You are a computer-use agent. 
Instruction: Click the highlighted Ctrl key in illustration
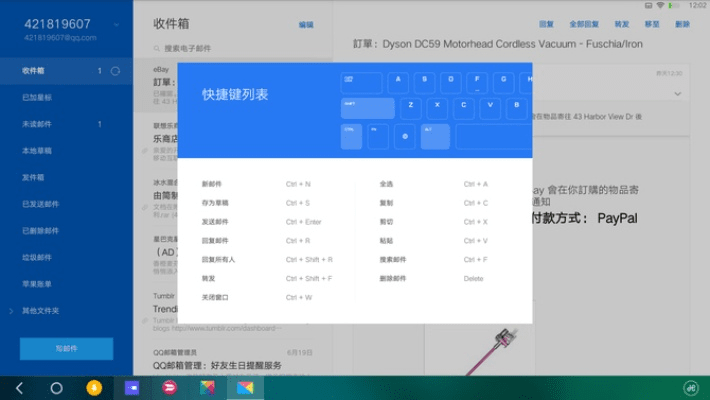(x=351, y=136)
